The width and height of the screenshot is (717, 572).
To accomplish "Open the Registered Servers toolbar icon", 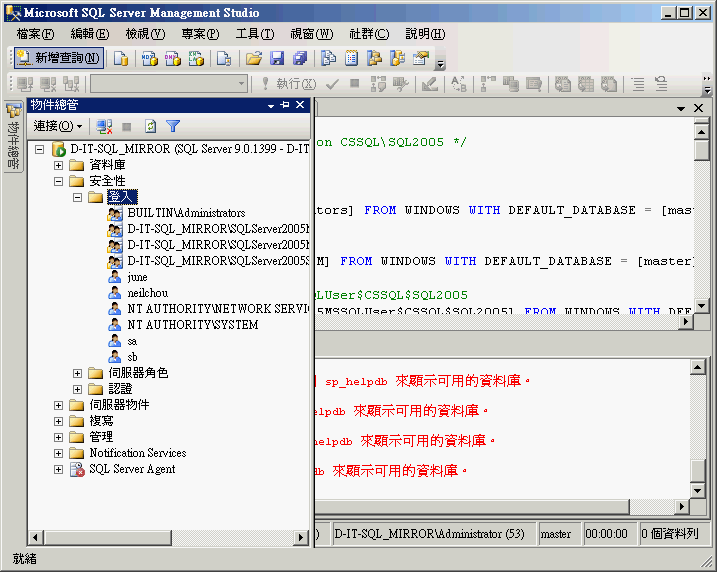I will click(328, 58).
